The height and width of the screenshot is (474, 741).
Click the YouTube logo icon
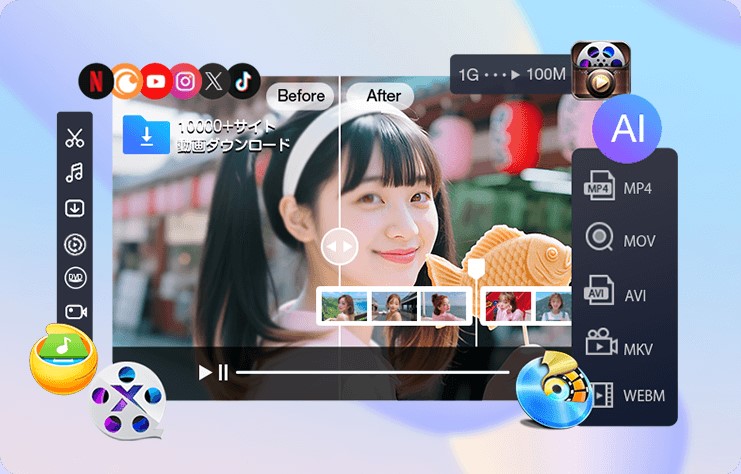tap(156, 81)
